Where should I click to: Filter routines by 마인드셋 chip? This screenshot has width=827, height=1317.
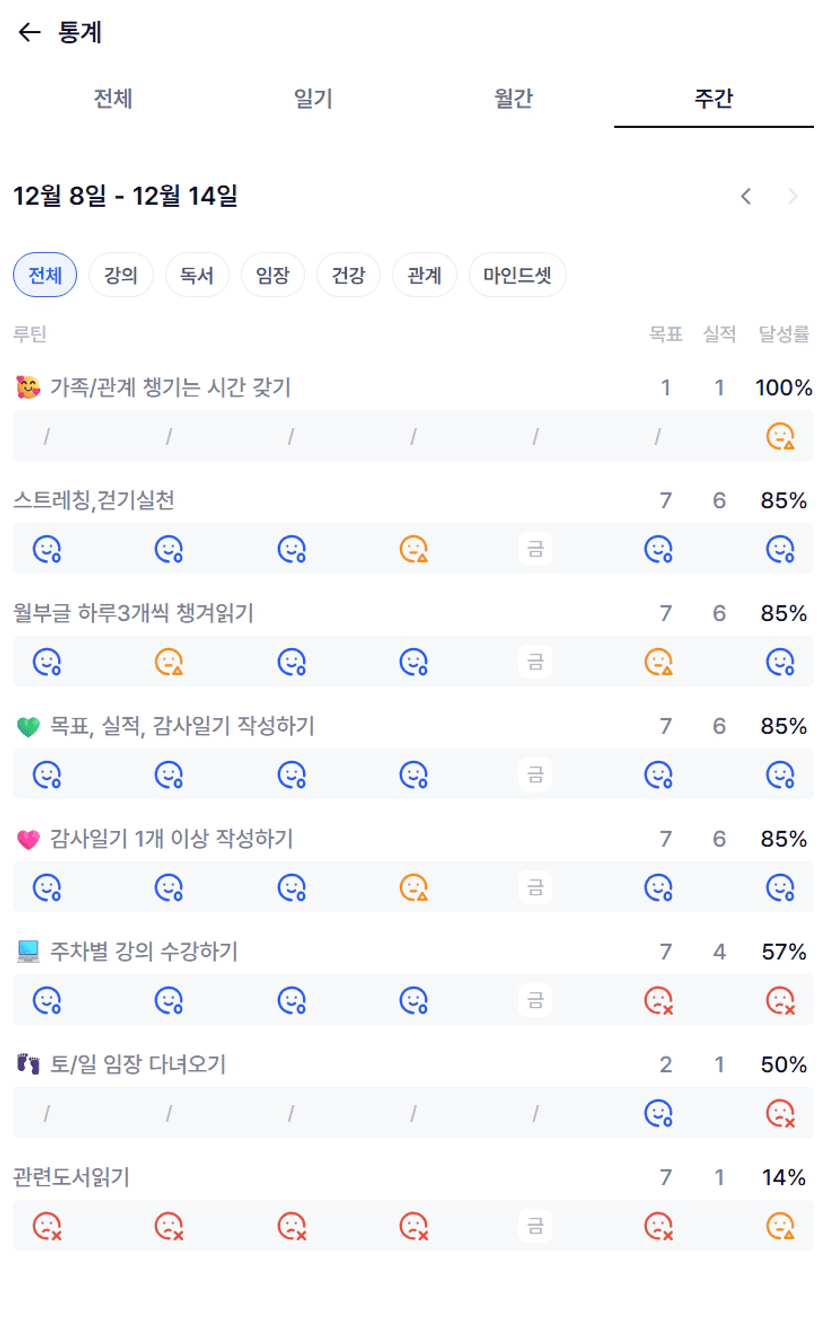(x=517, y=275)
